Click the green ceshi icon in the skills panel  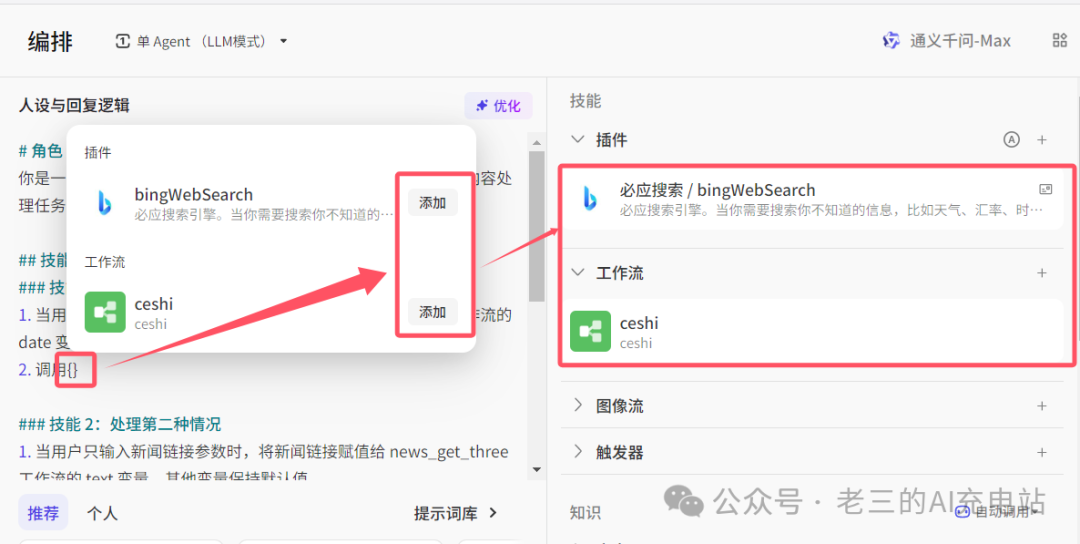[x=590, y=331]
